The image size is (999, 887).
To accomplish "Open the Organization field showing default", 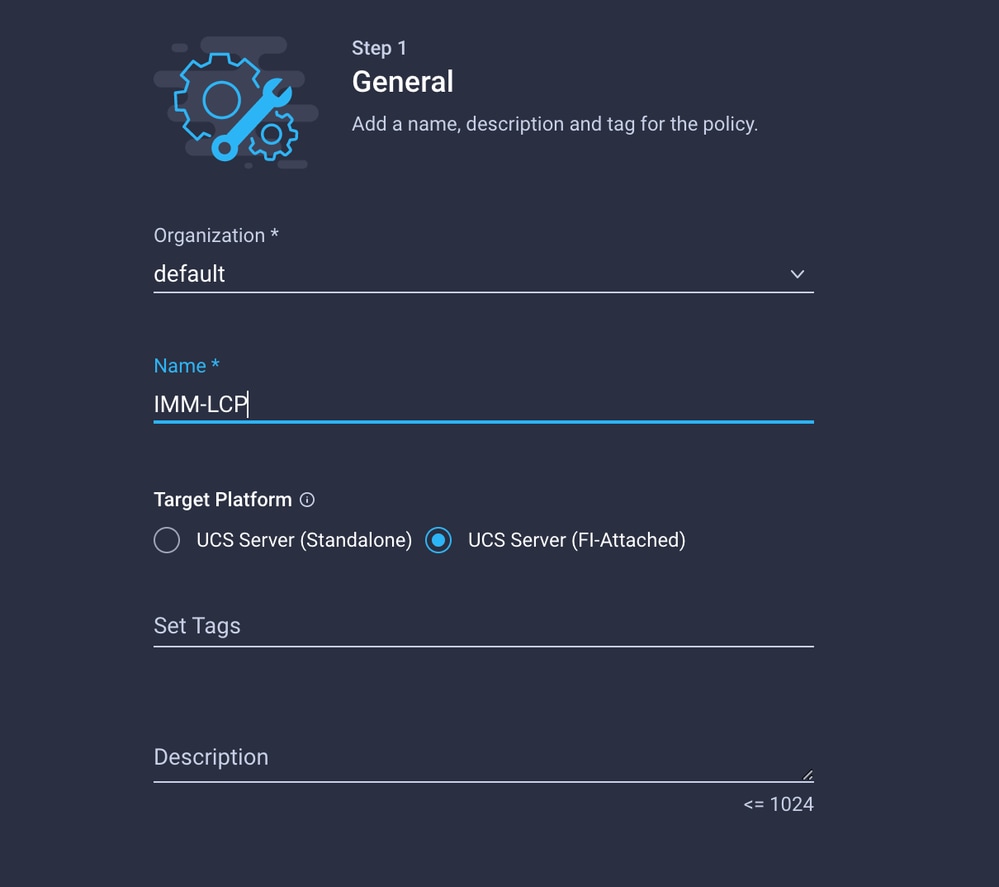I will coord(484,275).
